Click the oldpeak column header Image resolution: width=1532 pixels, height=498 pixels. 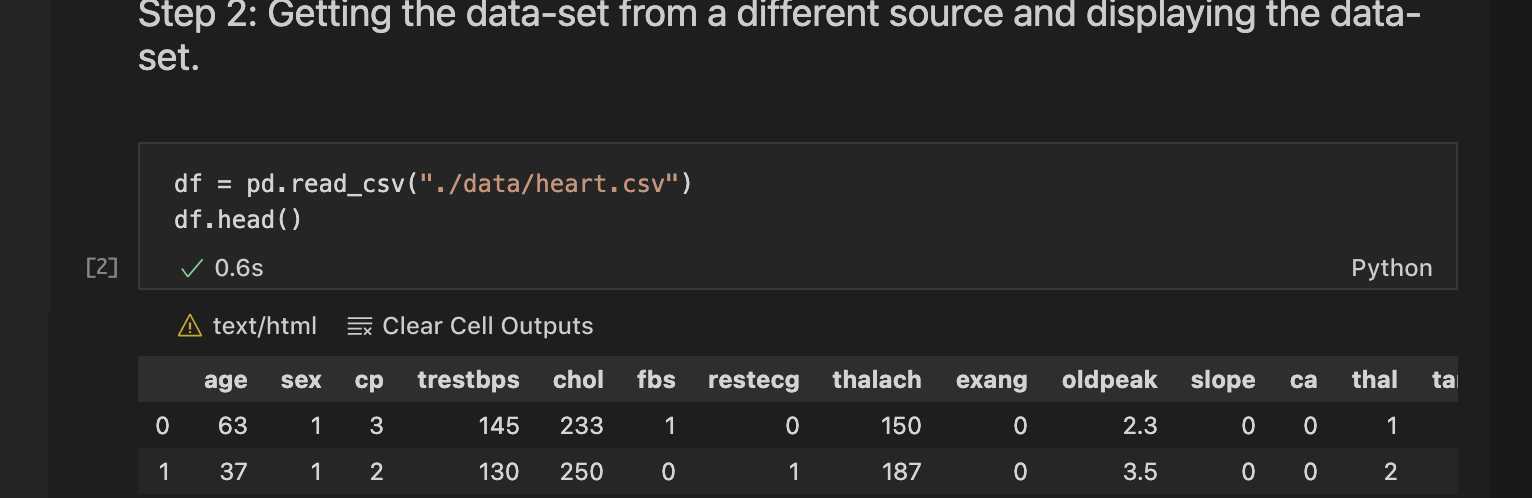(x=1109, y=380)
